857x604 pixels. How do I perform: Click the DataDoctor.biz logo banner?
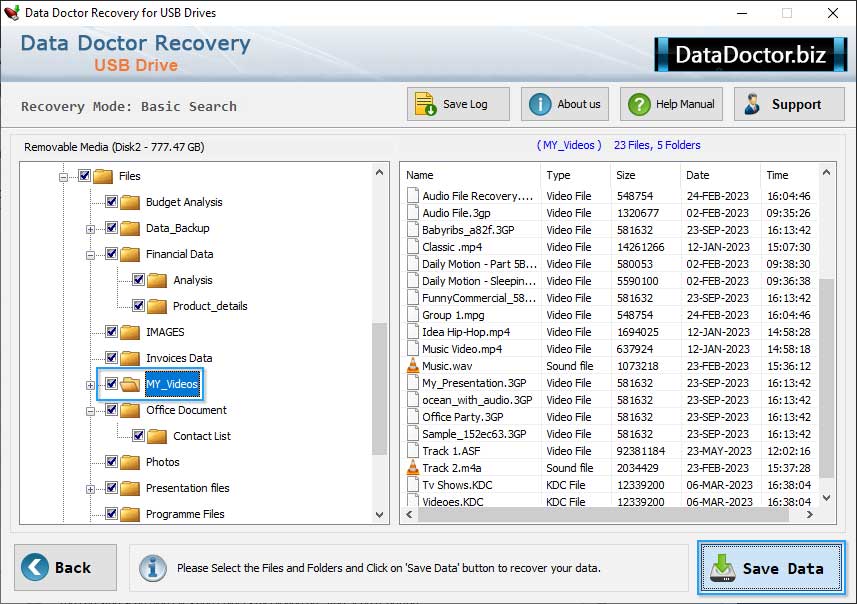[751, 54]
